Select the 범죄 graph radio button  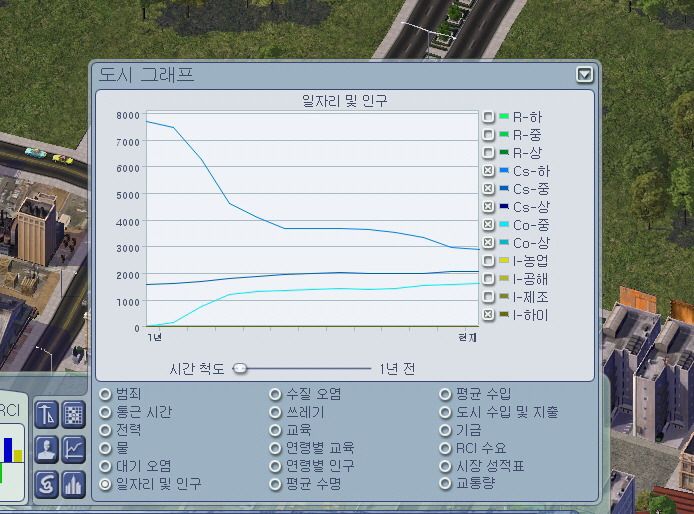(x=105, y=394)
